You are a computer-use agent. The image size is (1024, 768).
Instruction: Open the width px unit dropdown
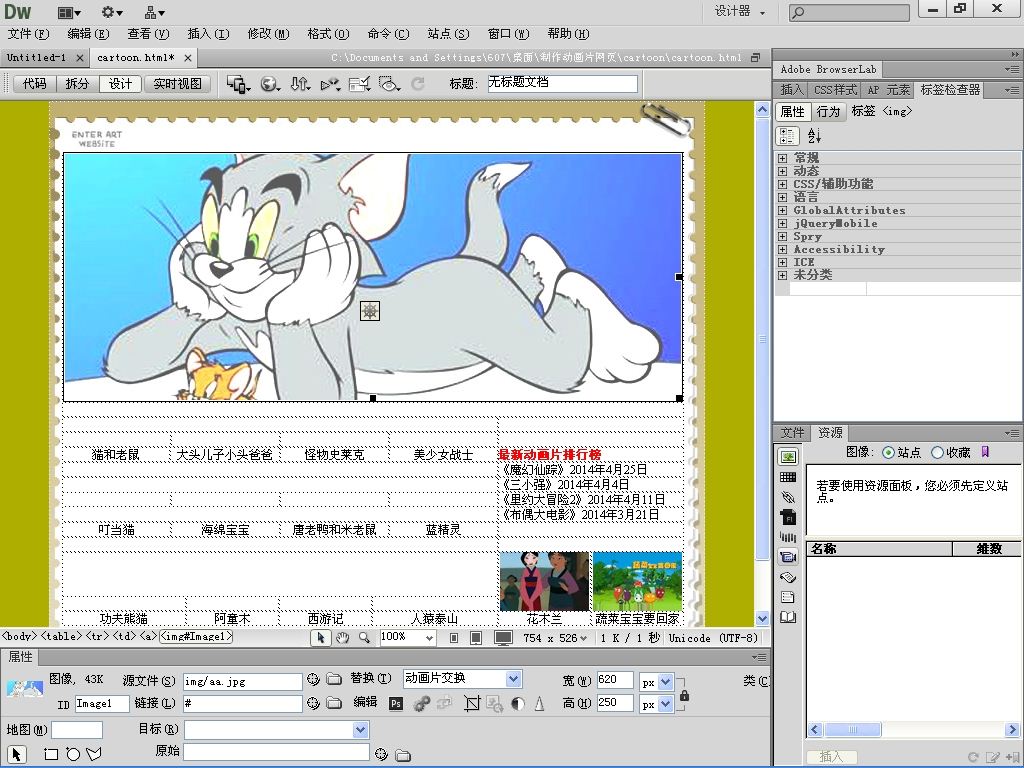pyautogui.click(x=665, y=682)
